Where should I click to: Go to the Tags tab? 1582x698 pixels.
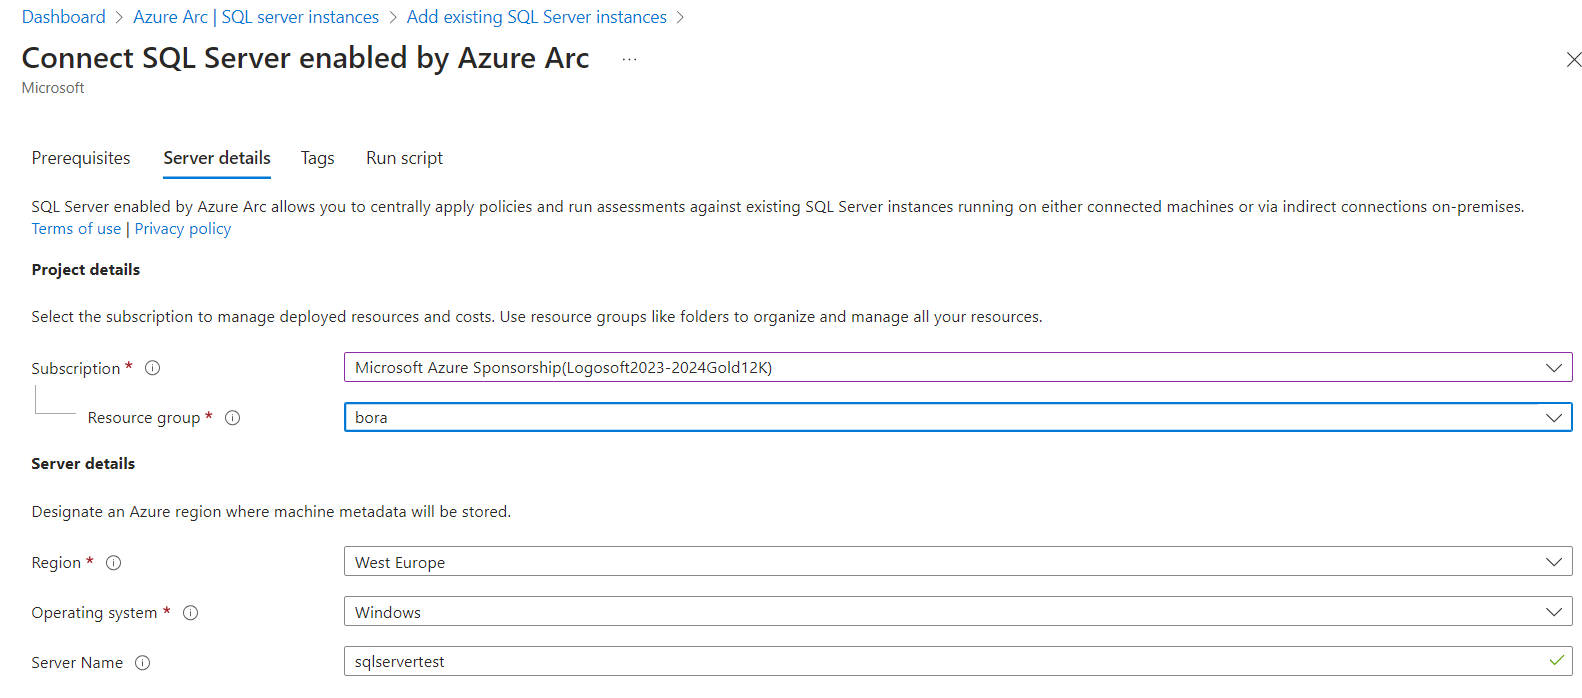click(317, 158)
